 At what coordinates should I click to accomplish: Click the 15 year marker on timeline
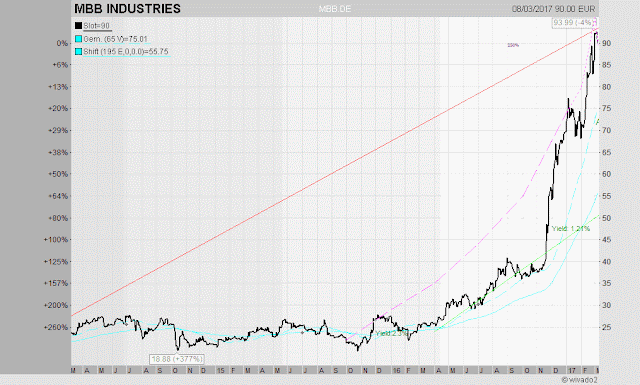point(220,371)
